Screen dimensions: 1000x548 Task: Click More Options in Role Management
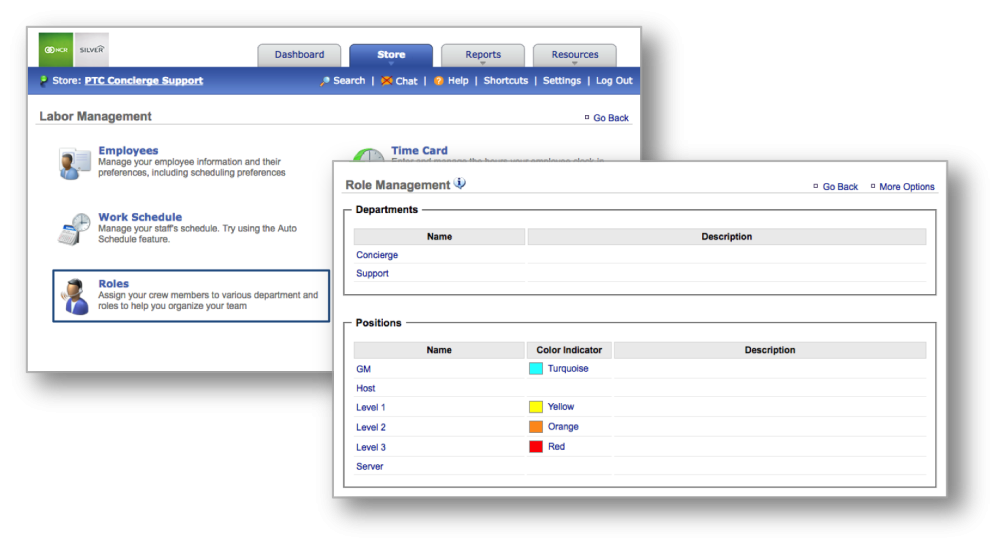pos(906,187)
